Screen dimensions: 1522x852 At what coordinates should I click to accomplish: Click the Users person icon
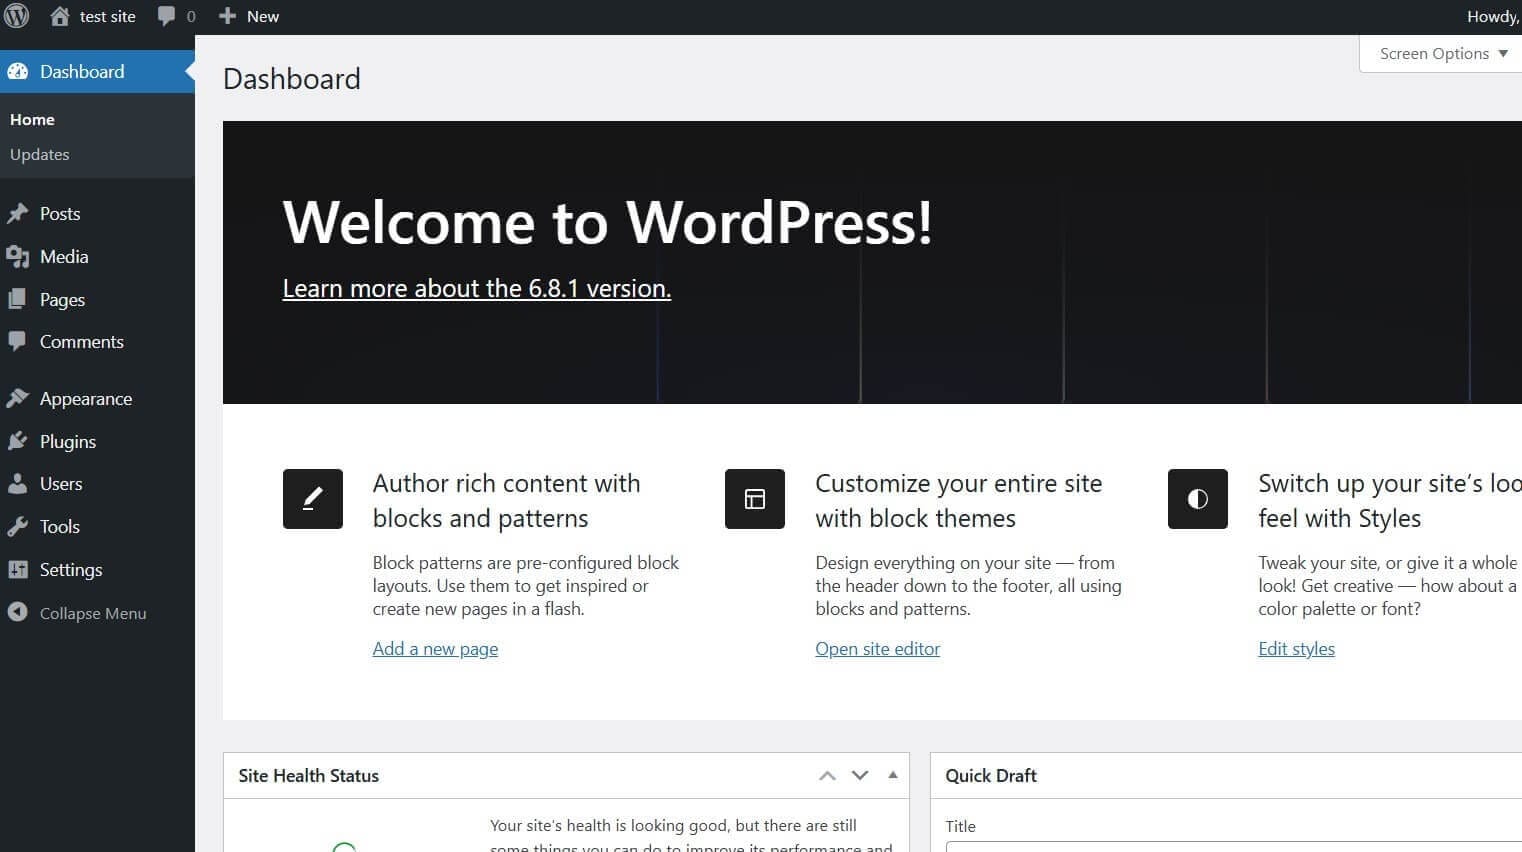pyautogui.click(x=18, y=483)
